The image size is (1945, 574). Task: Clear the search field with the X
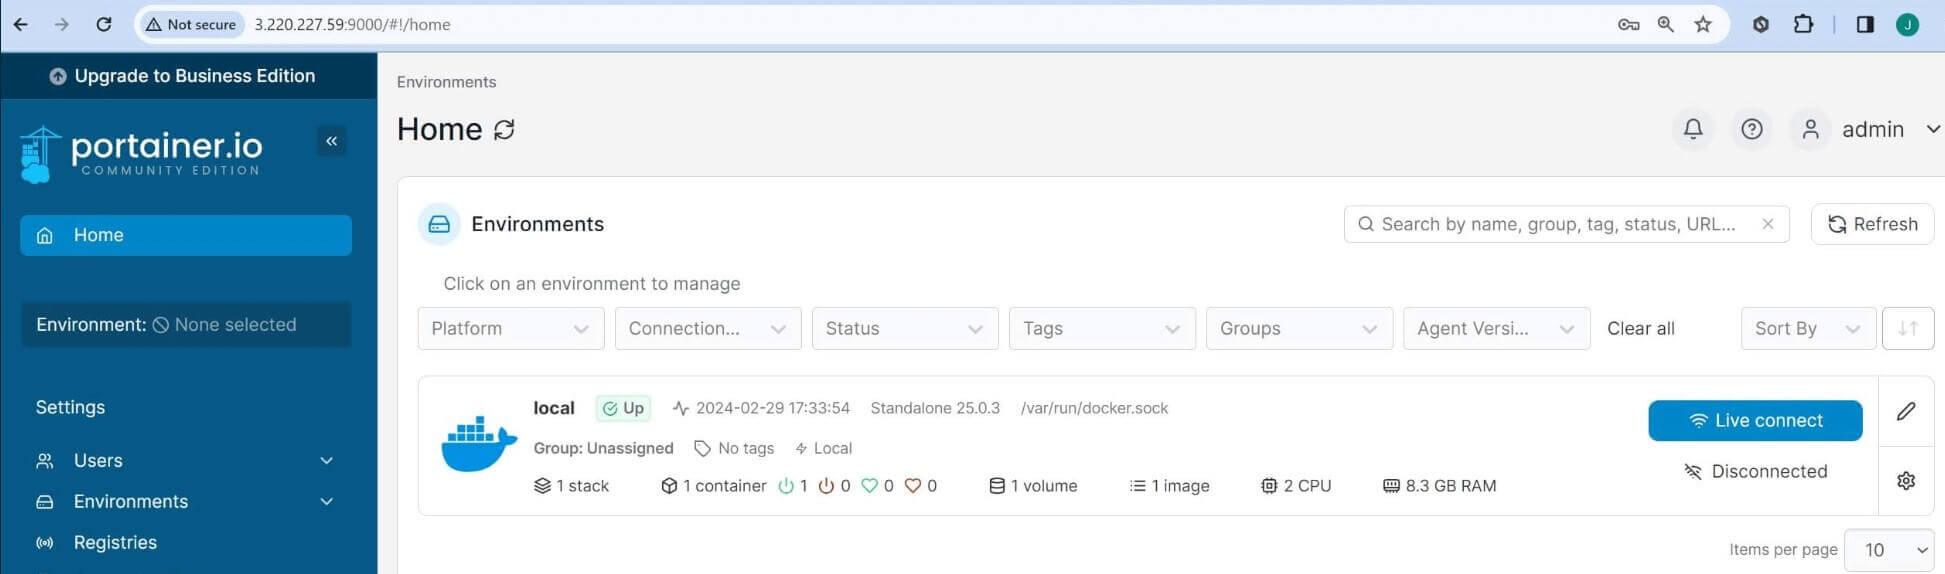pos(1768,224)
